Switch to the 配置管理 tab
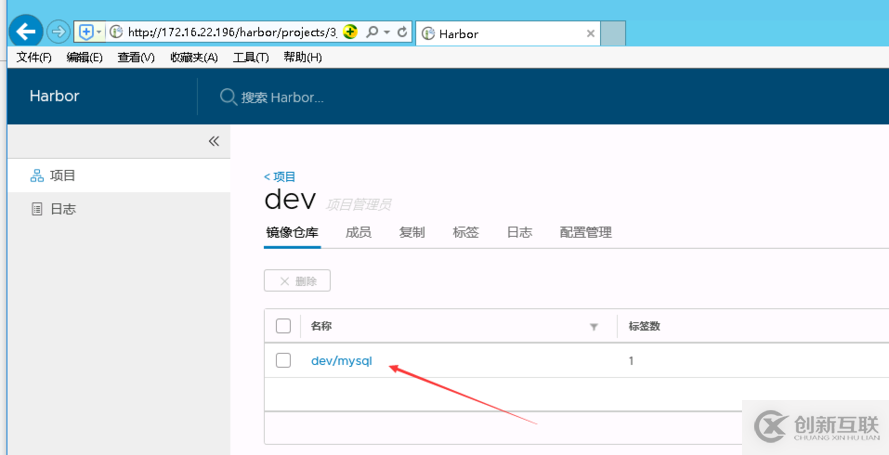Screen dimensions: 889x455 click(586, 233)
